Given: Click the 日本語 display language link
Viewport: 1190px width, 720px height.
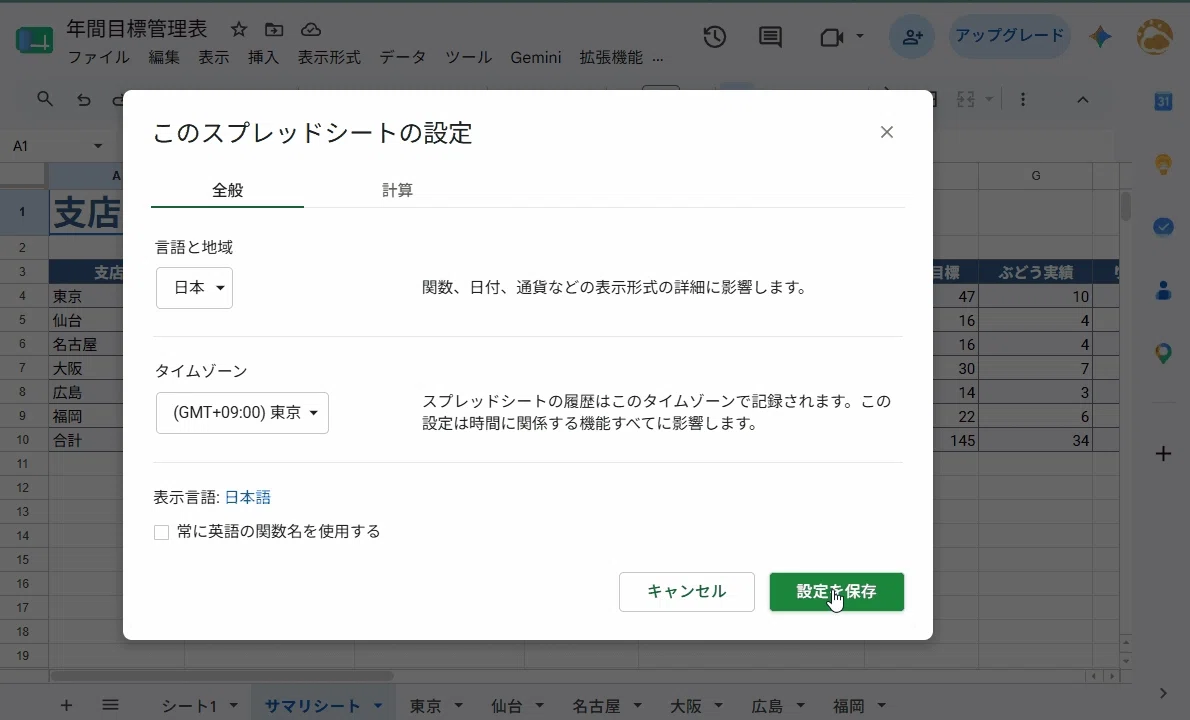Looking at the screenshot, I should (x=247, y=497).
